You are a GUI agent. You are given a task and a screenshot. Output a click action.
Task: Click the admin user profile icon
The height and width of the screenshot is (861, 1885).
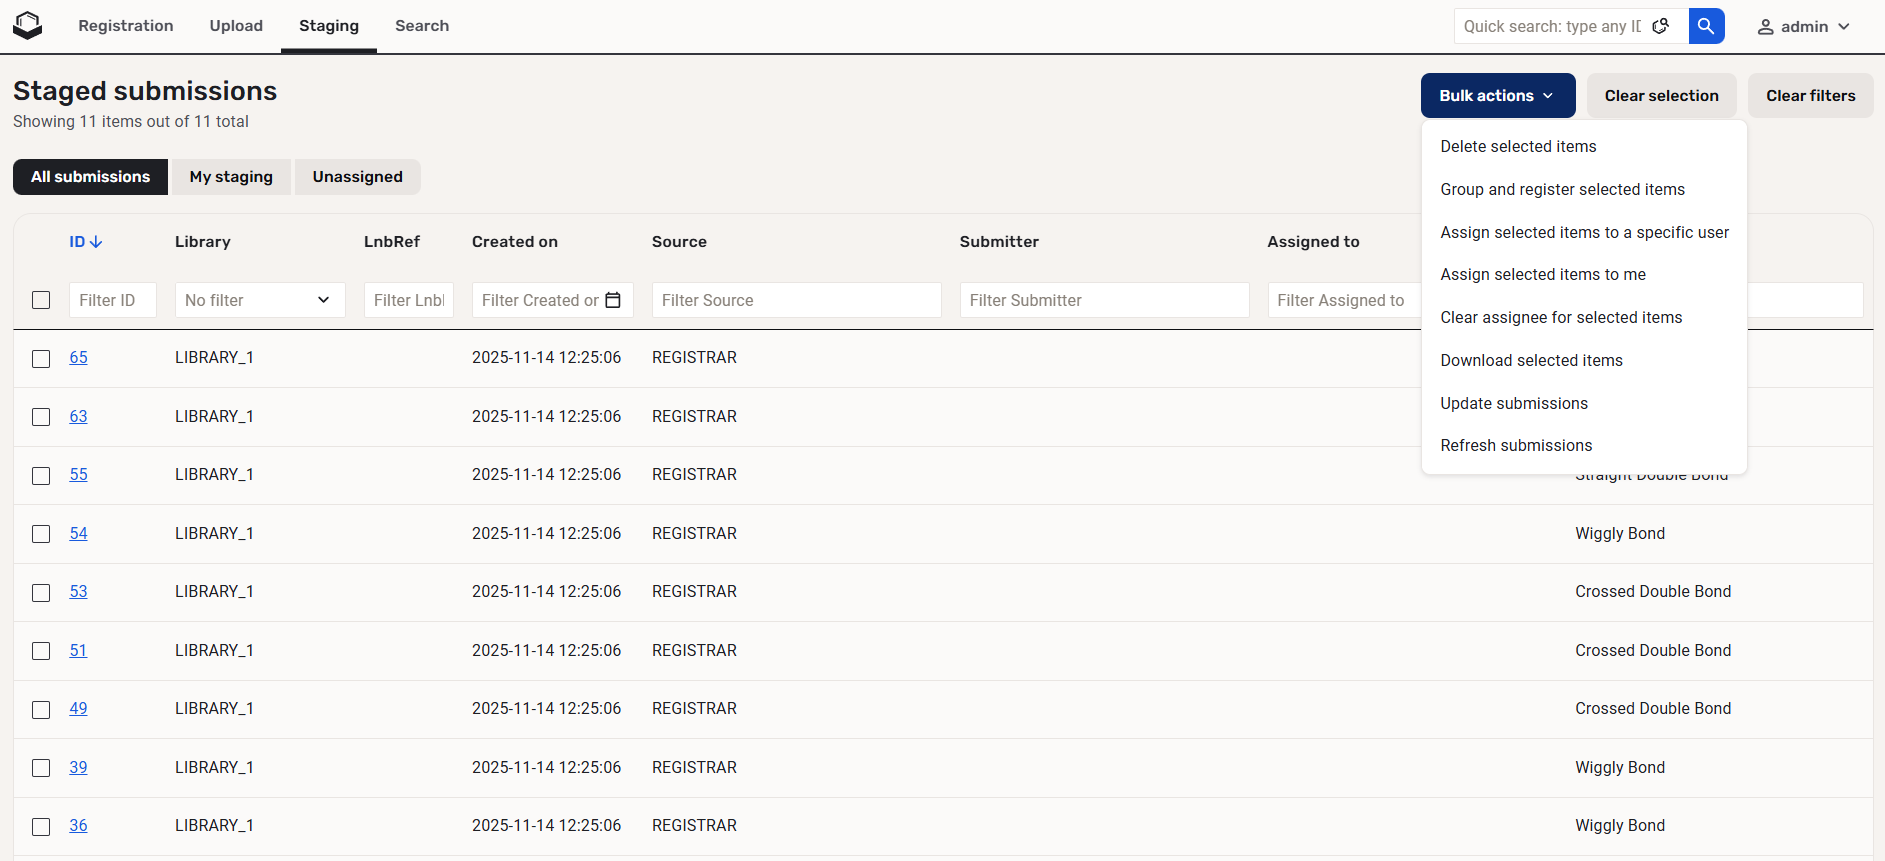click(x=1766, y=27)
